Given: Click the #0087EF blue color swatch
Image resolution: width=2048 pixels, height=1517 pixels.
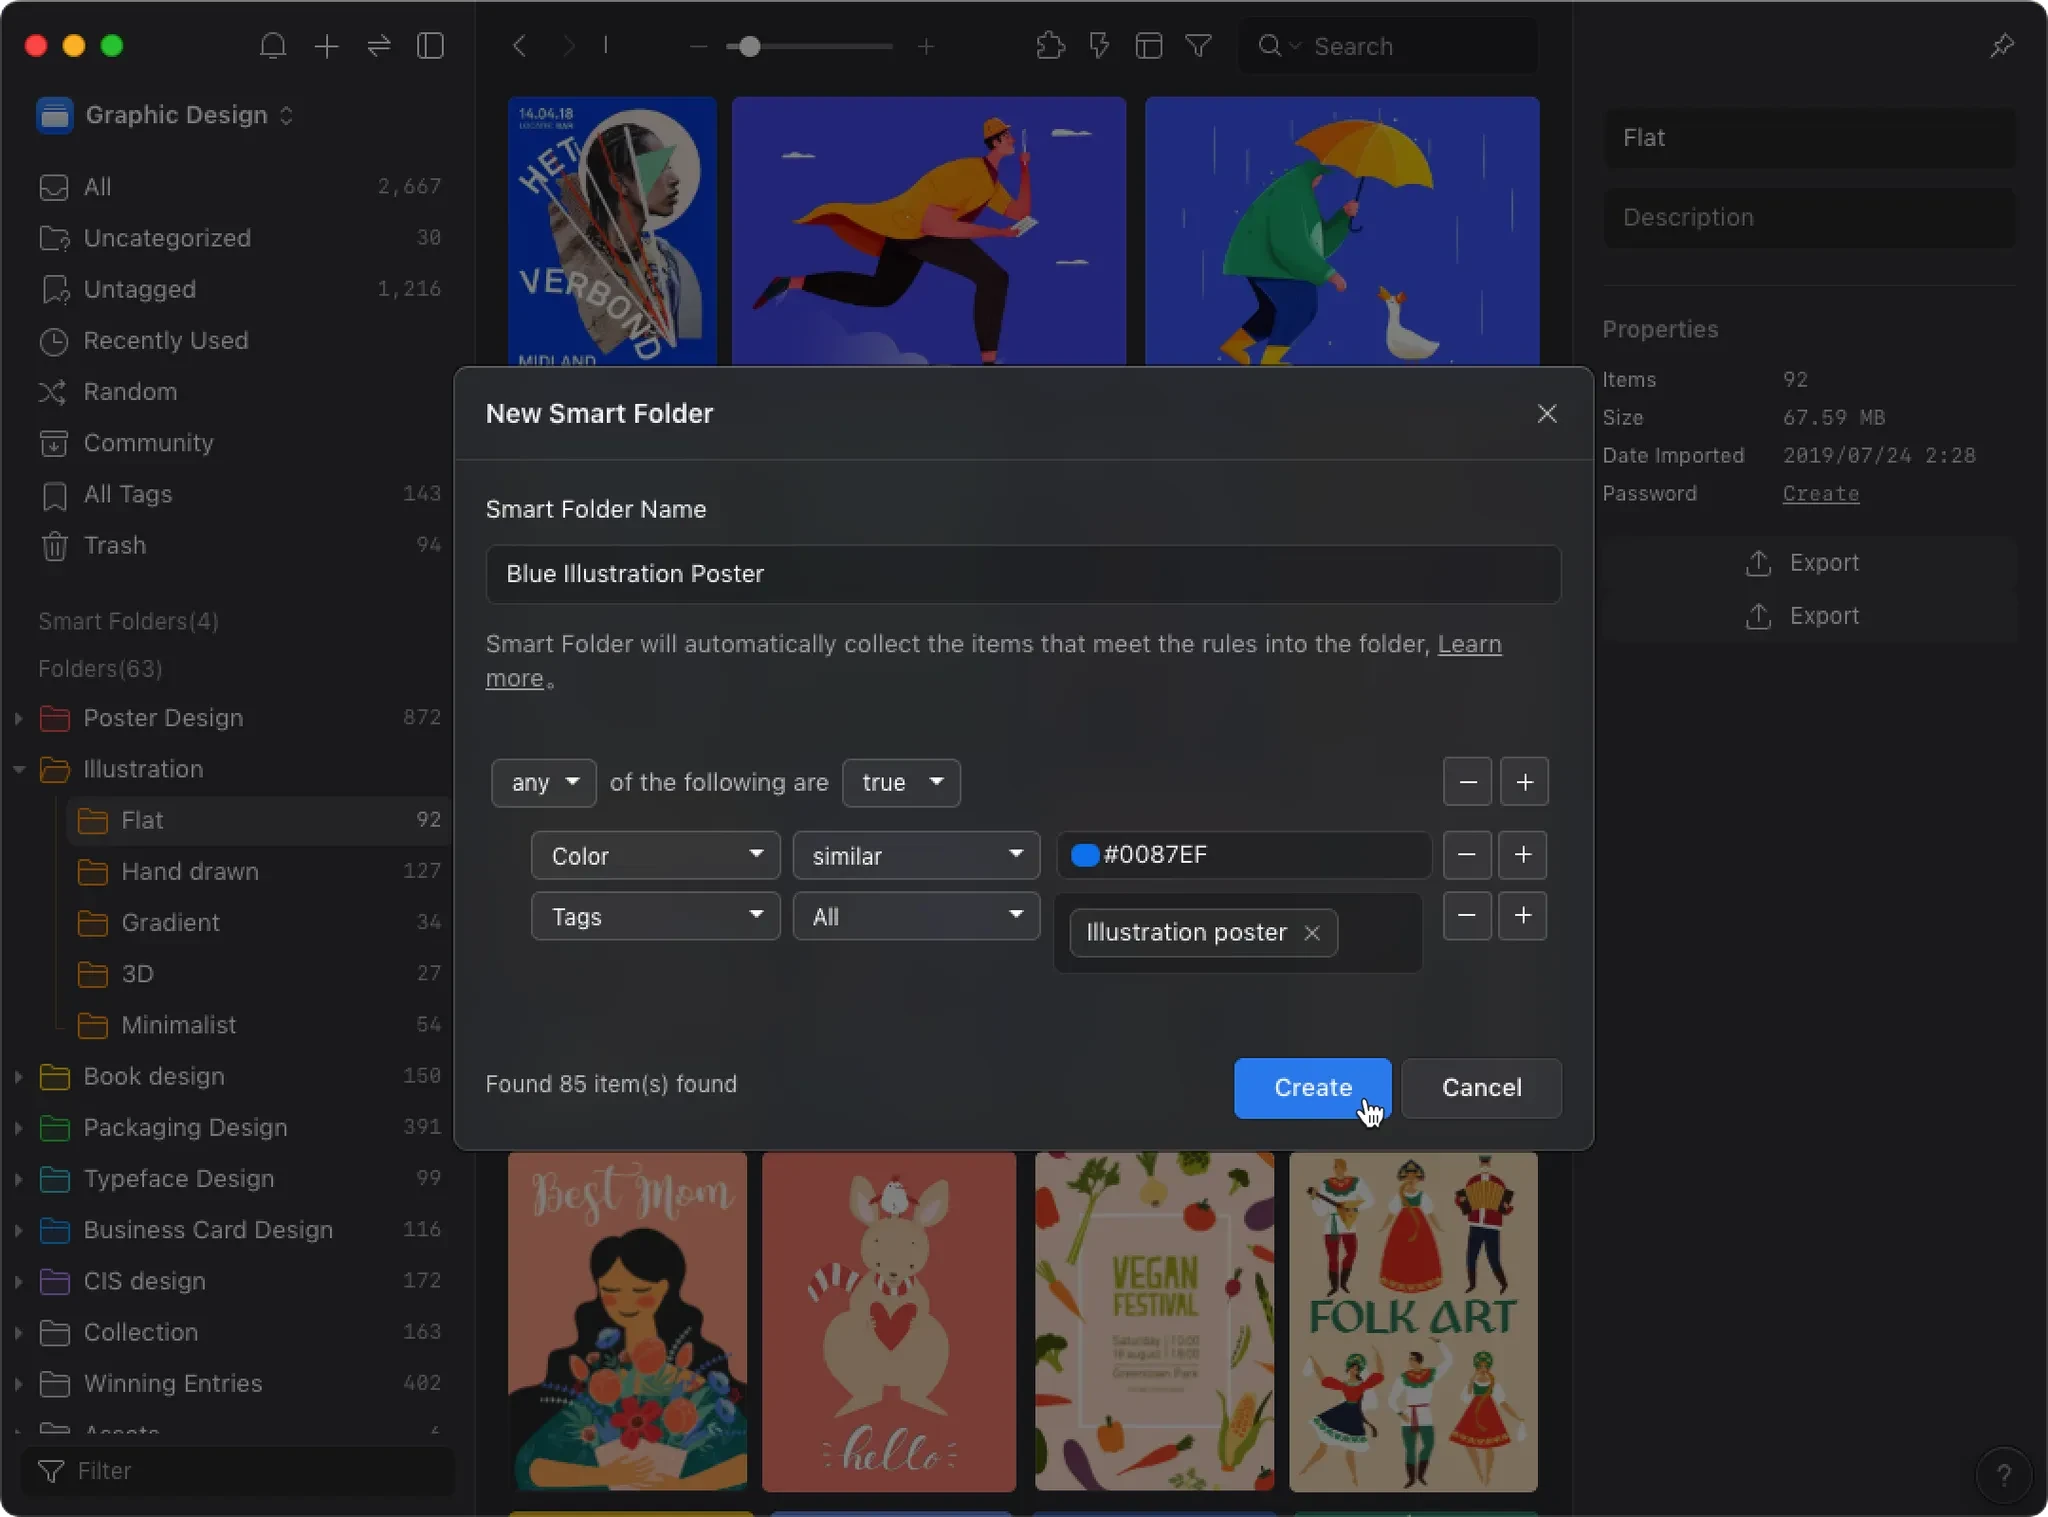Looking at the screenshot, I should click(x=1084, y=855).
